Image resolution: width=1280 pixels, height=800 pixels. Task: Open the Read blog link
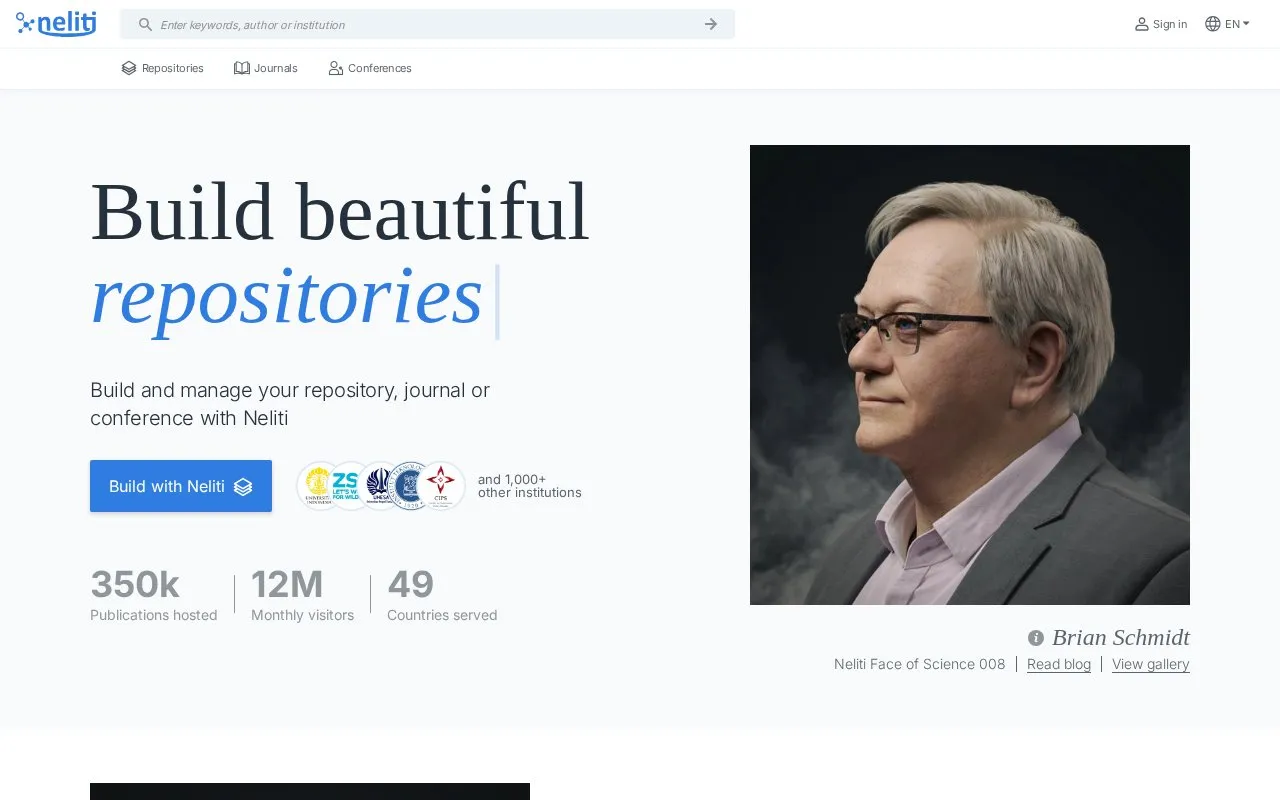coord(1059,664)
